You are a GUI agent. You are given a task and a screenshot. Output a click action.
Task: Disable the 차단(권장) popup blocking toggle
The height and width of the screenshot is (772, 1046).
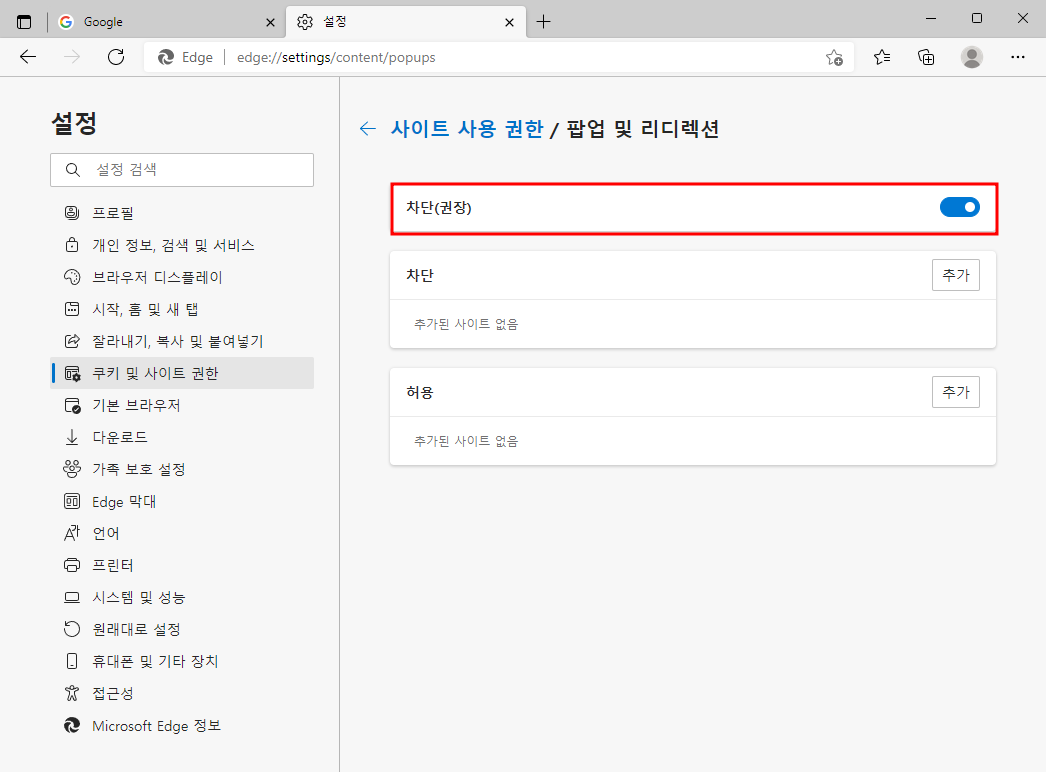(959, 207)
